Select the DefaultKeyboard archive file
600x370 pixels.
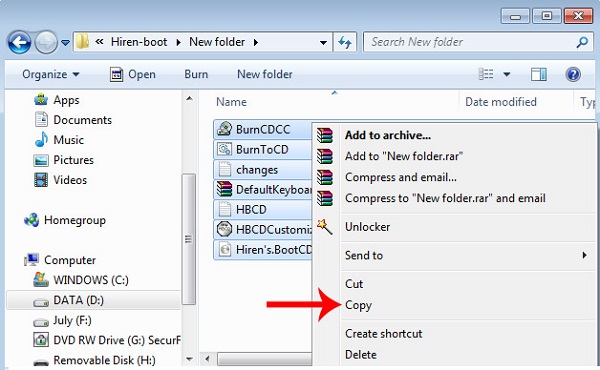click(x=262, y=189)
